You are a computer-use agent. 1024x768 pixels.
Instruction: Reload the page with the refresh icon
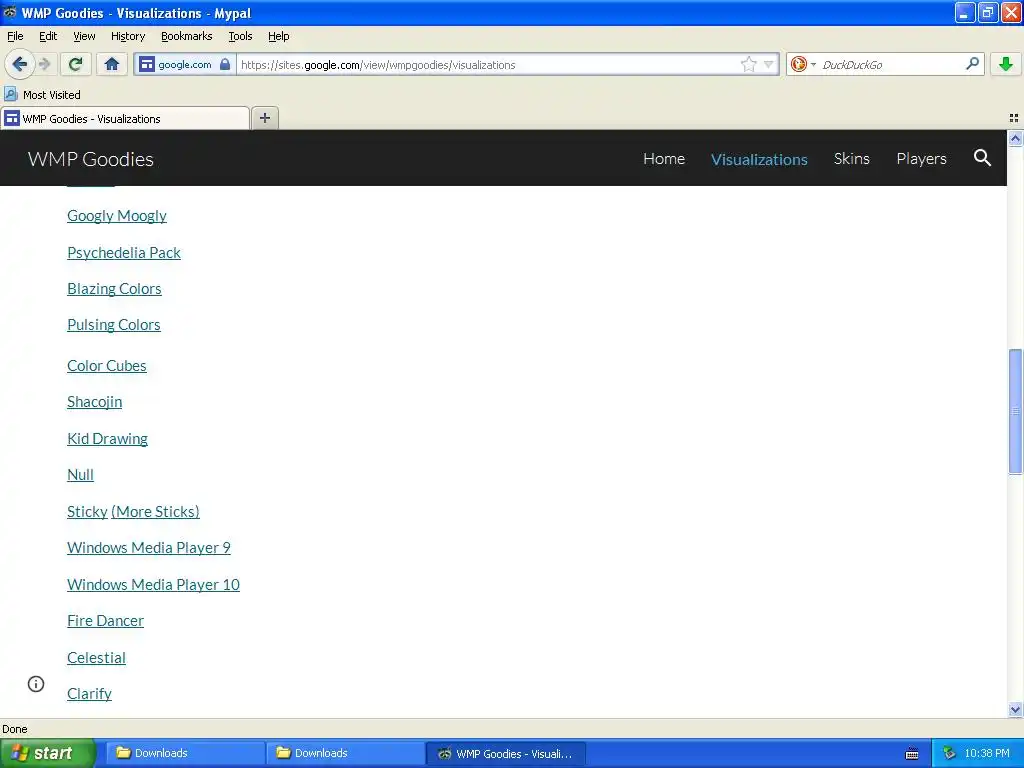point(76,64)
